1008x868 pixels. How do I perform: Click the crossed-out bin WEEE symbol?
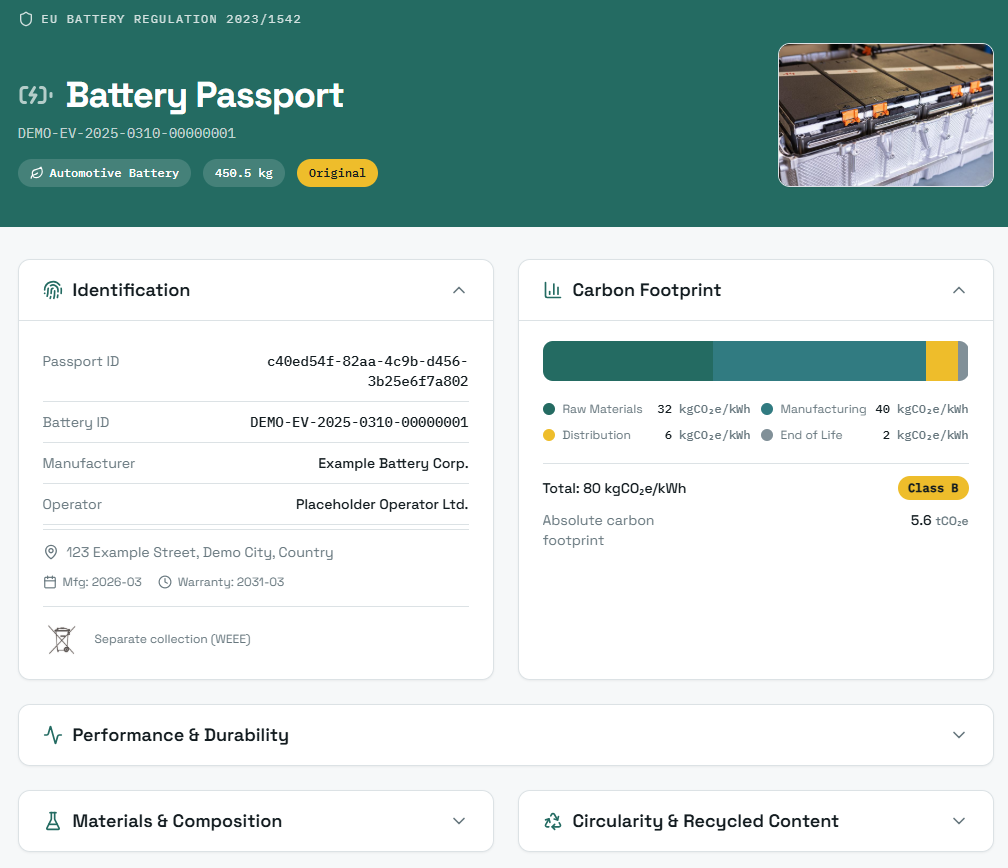[x=61, y=639]
